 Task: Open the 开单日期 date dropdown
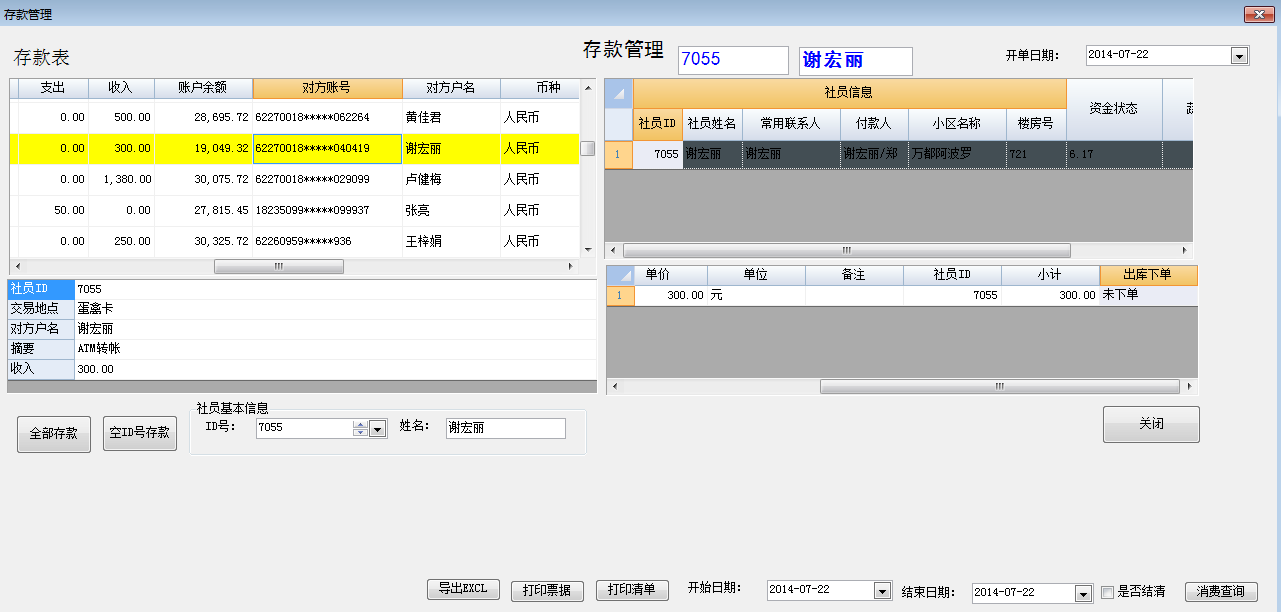pyautogui.click(x=1240, y=56)
